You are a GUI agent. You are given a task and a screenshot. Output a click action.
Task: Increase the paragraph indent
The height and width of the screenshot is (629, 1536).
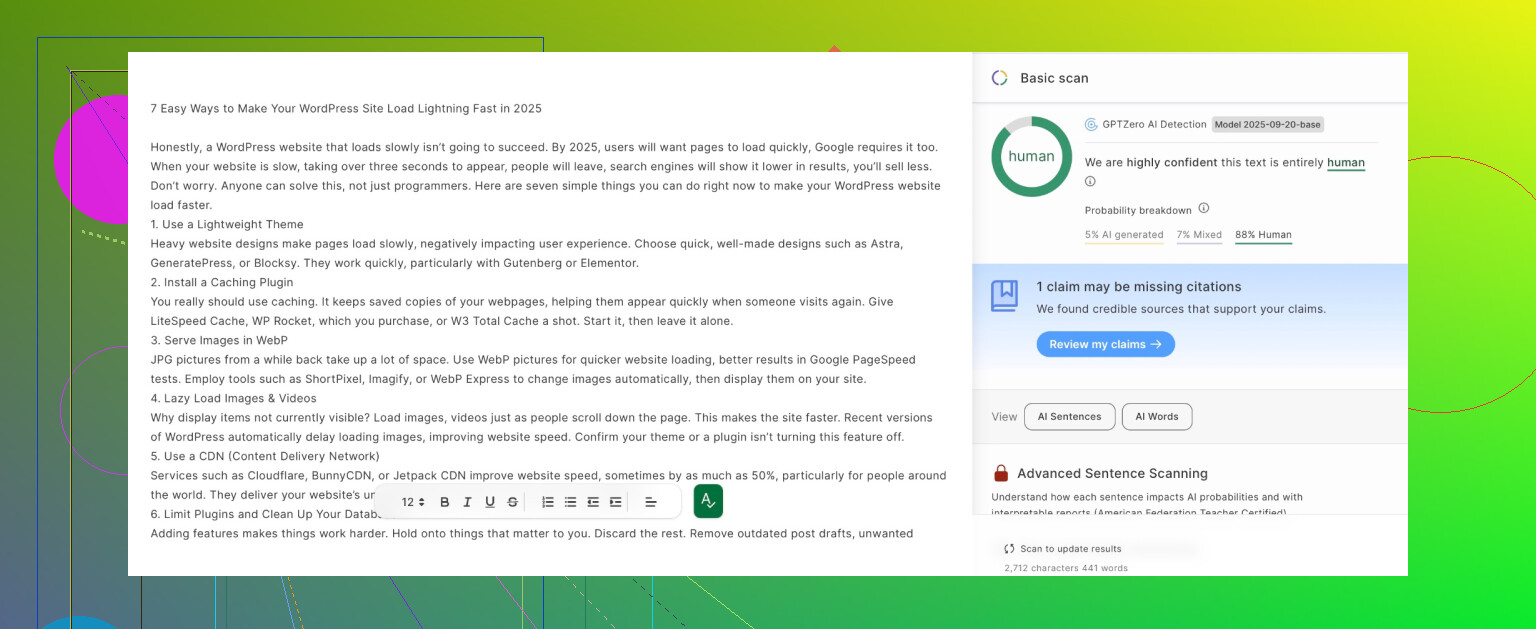pyautogui.click(x=615, y=502)
